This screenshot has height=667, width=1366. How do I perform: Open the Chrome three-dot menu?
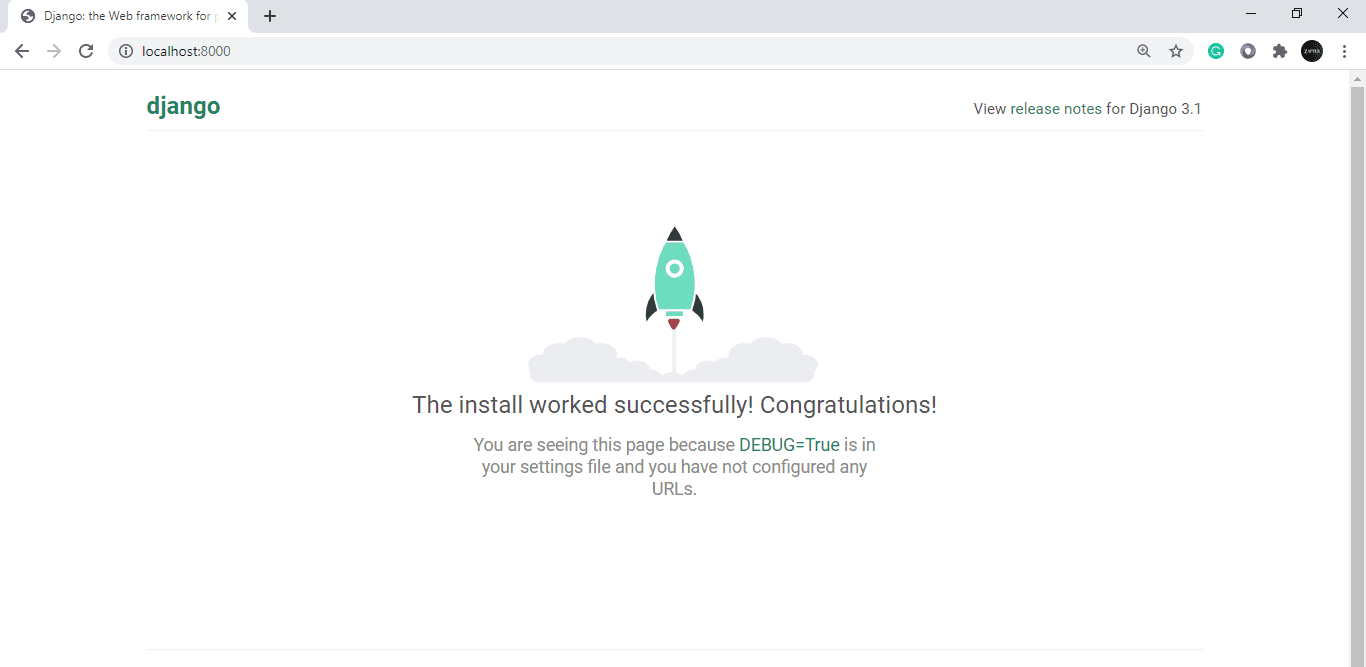pyautogui.click(x=1345, y=50)
